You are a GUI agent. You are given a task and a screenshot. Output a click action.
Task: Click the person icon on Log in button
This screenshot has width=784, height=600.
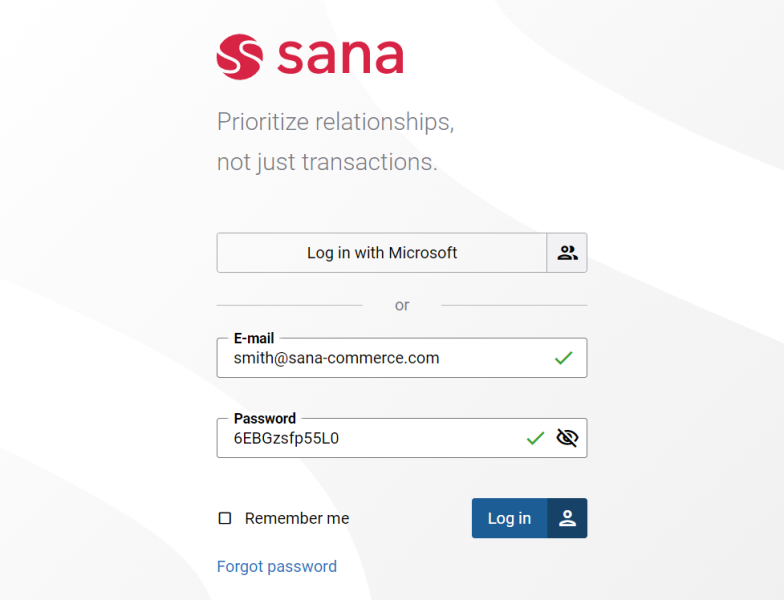pos(567,518)
